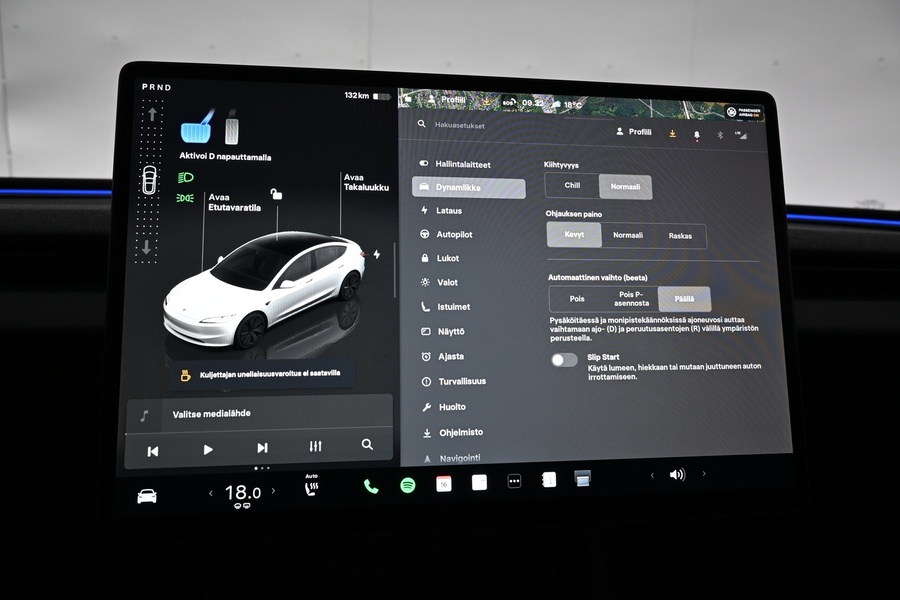This screenshot has width=900, height=600.
Task: Switch to the Dynamiikka settings section
Action: coord(467,188)
